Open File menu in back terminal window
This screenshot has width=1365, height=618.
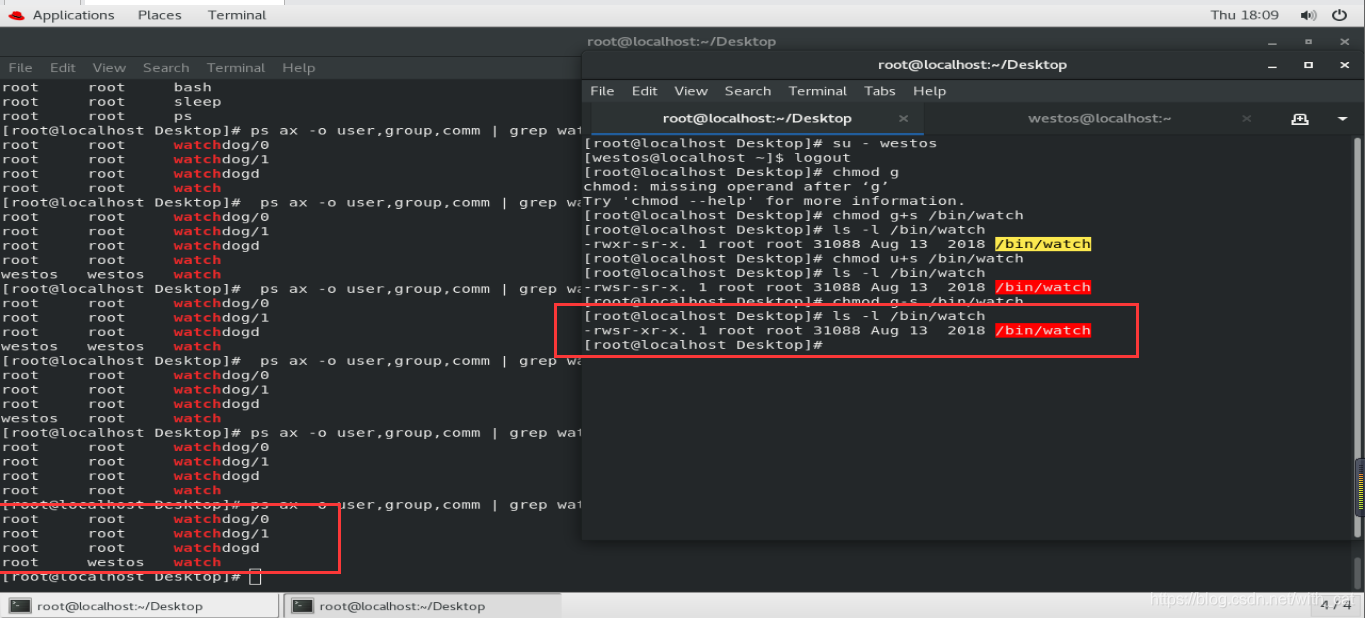(20, 68)
